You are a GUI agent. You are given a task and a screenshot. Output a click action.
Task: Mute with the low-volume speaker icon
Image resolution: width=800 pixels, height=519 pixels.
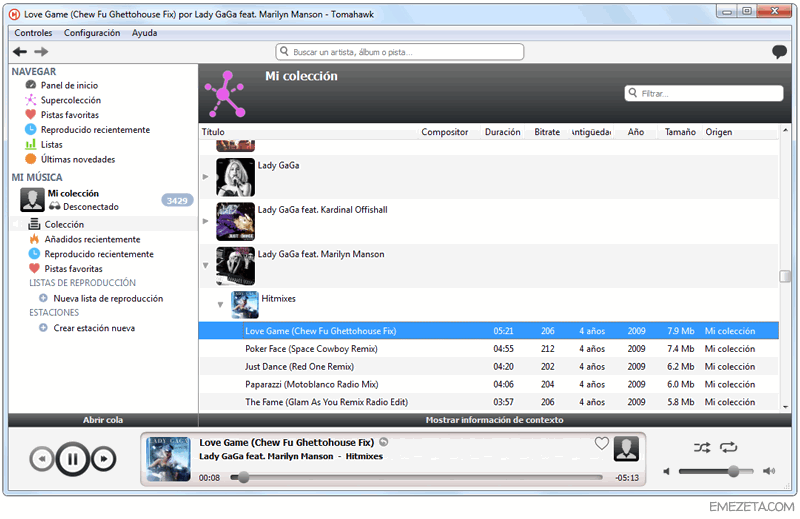pos(666,471)
